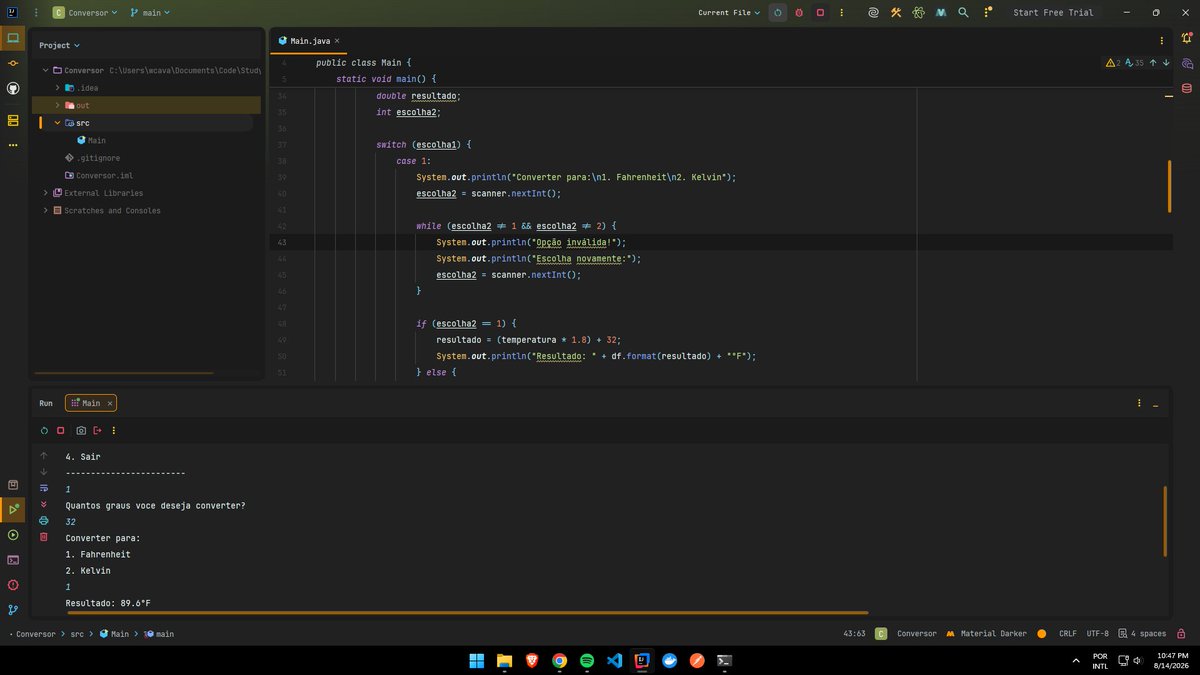Click the Start Free Trial button
1200x675 pixels.
click(x=1053, y=13)
